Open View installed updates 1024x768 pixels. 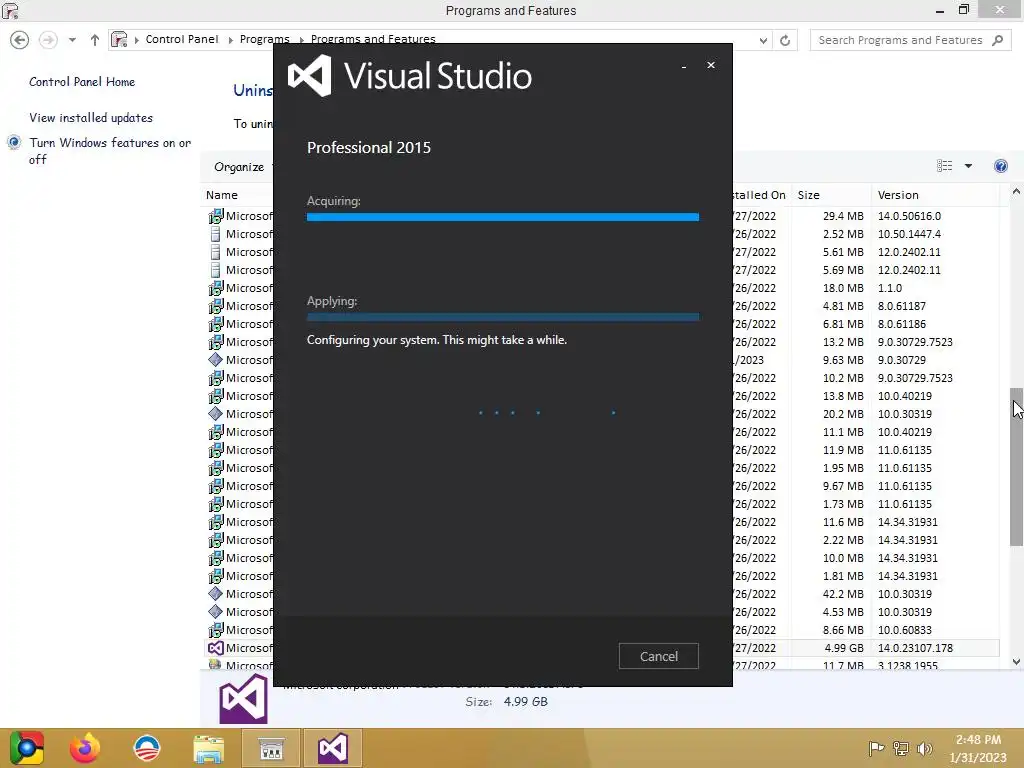coord(91,118)
